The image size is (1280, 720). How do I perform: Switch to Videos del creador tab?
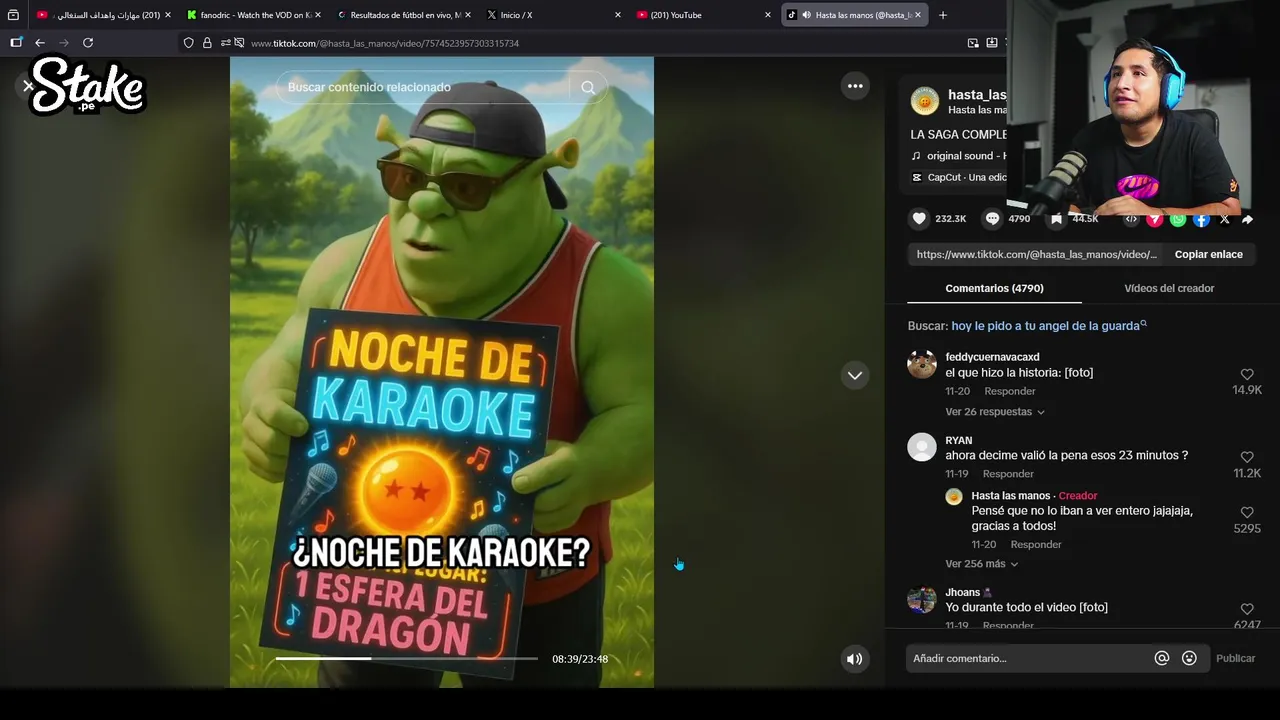(1169, 288)
